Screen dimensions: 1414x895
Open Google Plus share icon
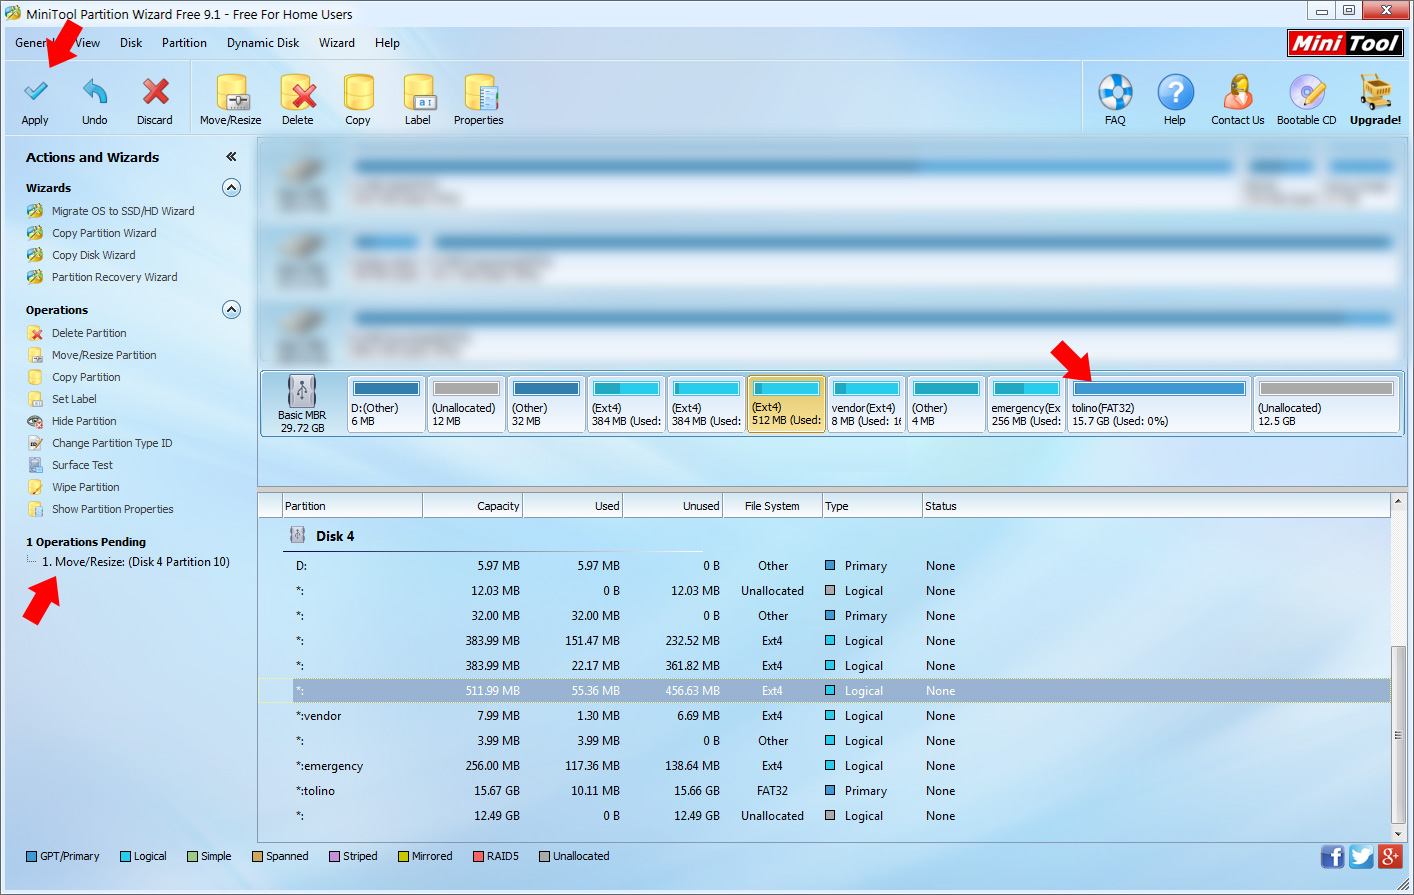[x=1390, y=856]
